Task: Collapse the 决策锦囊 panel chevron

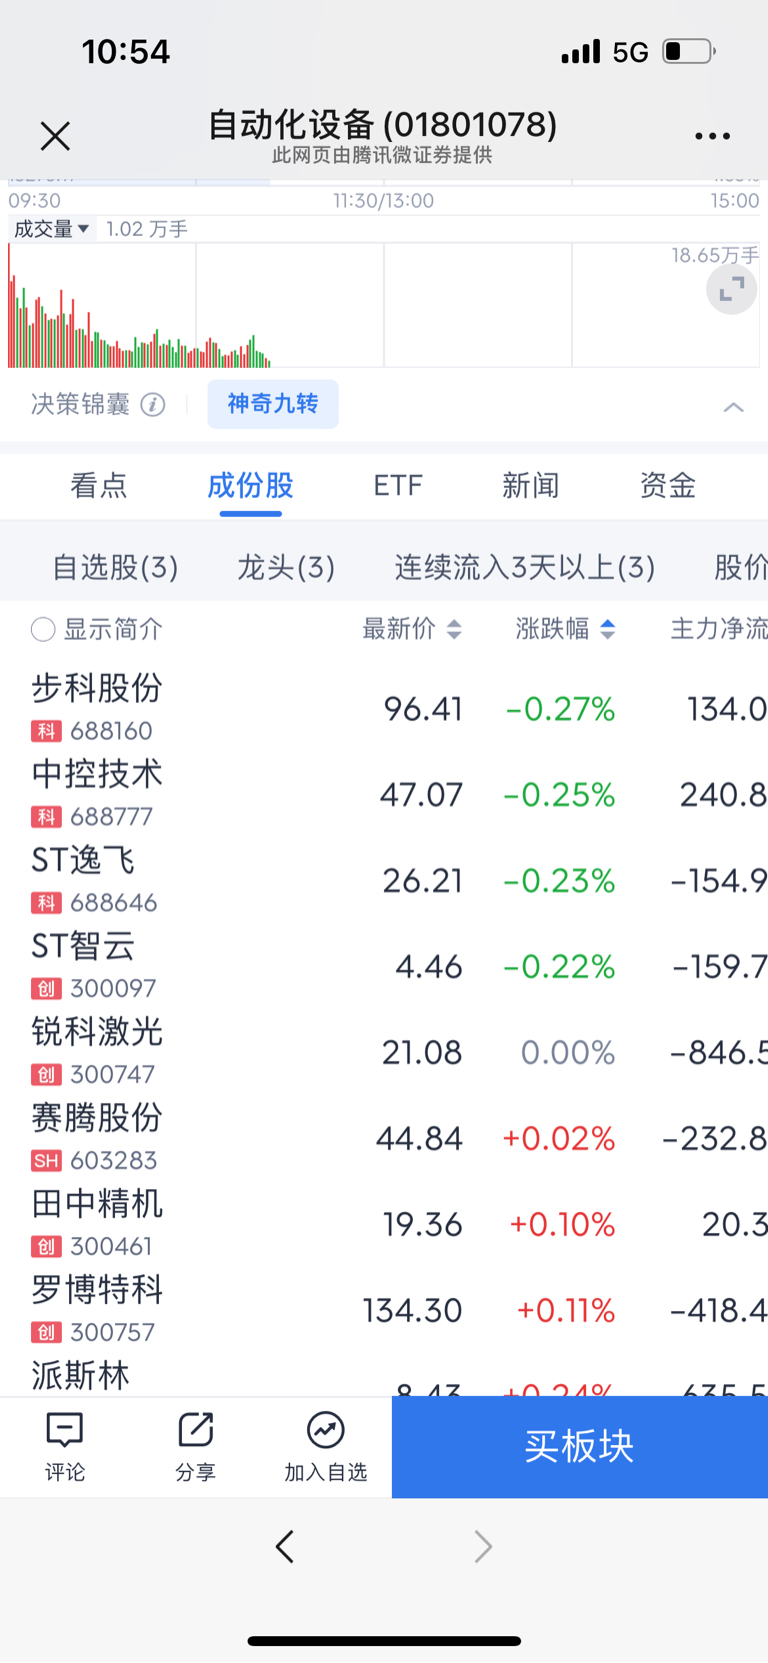Action: coord(733,406)
